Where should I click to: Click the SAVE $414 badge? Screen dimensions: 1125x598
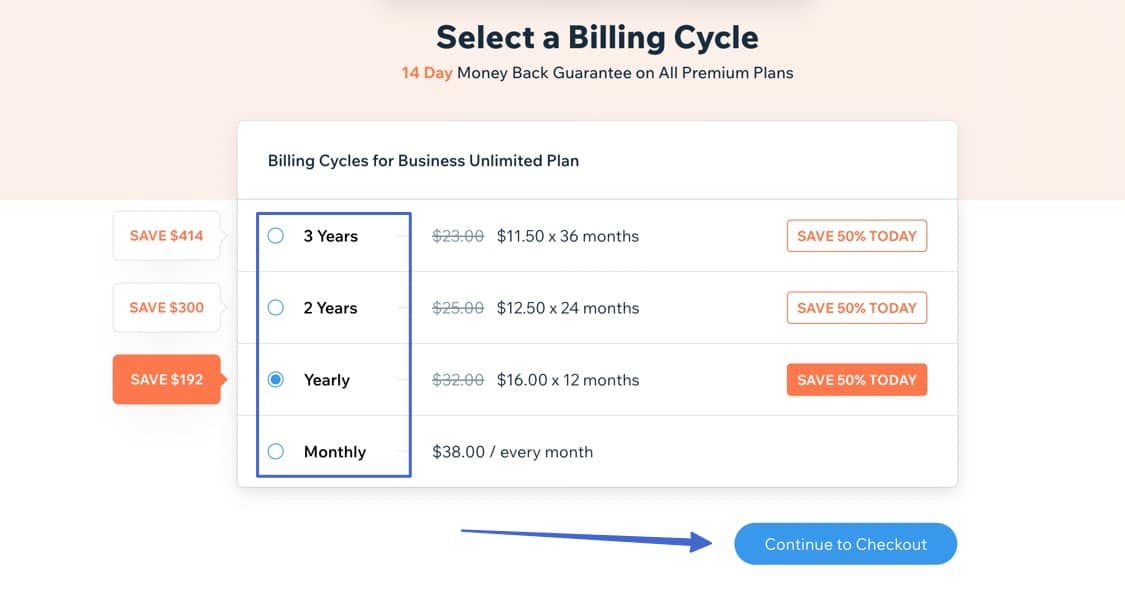[166, 236]
